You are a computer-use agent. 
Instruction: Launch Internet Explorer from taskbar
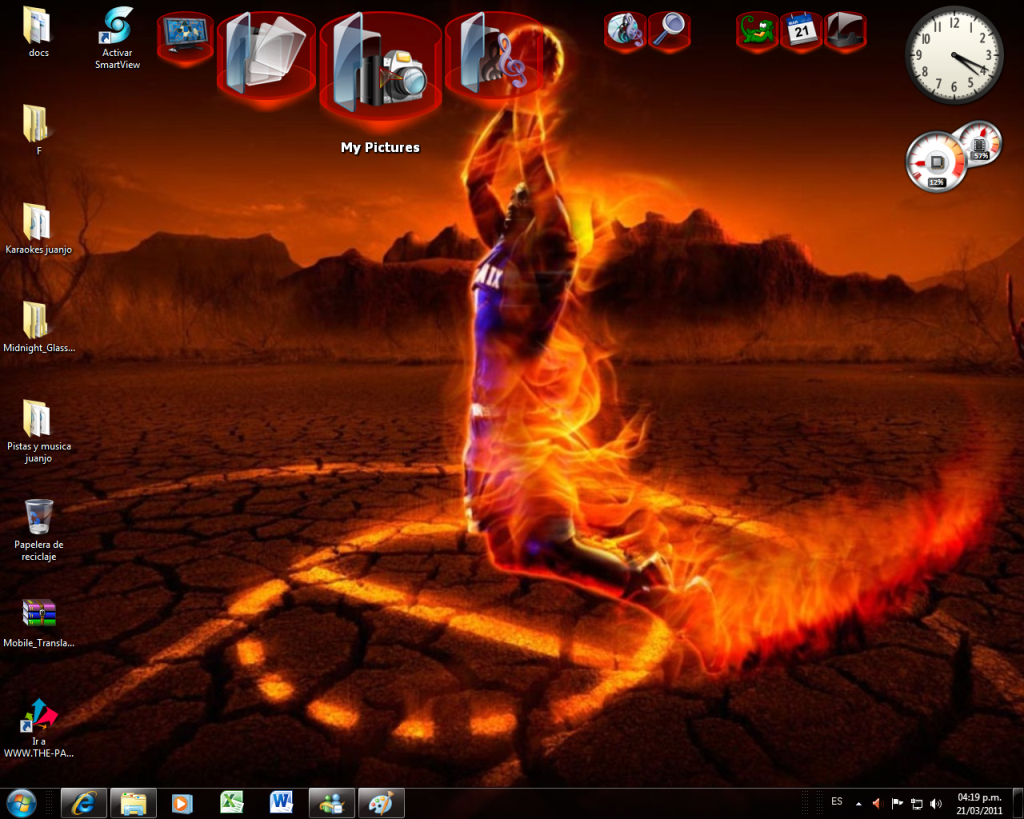point(84,803)
